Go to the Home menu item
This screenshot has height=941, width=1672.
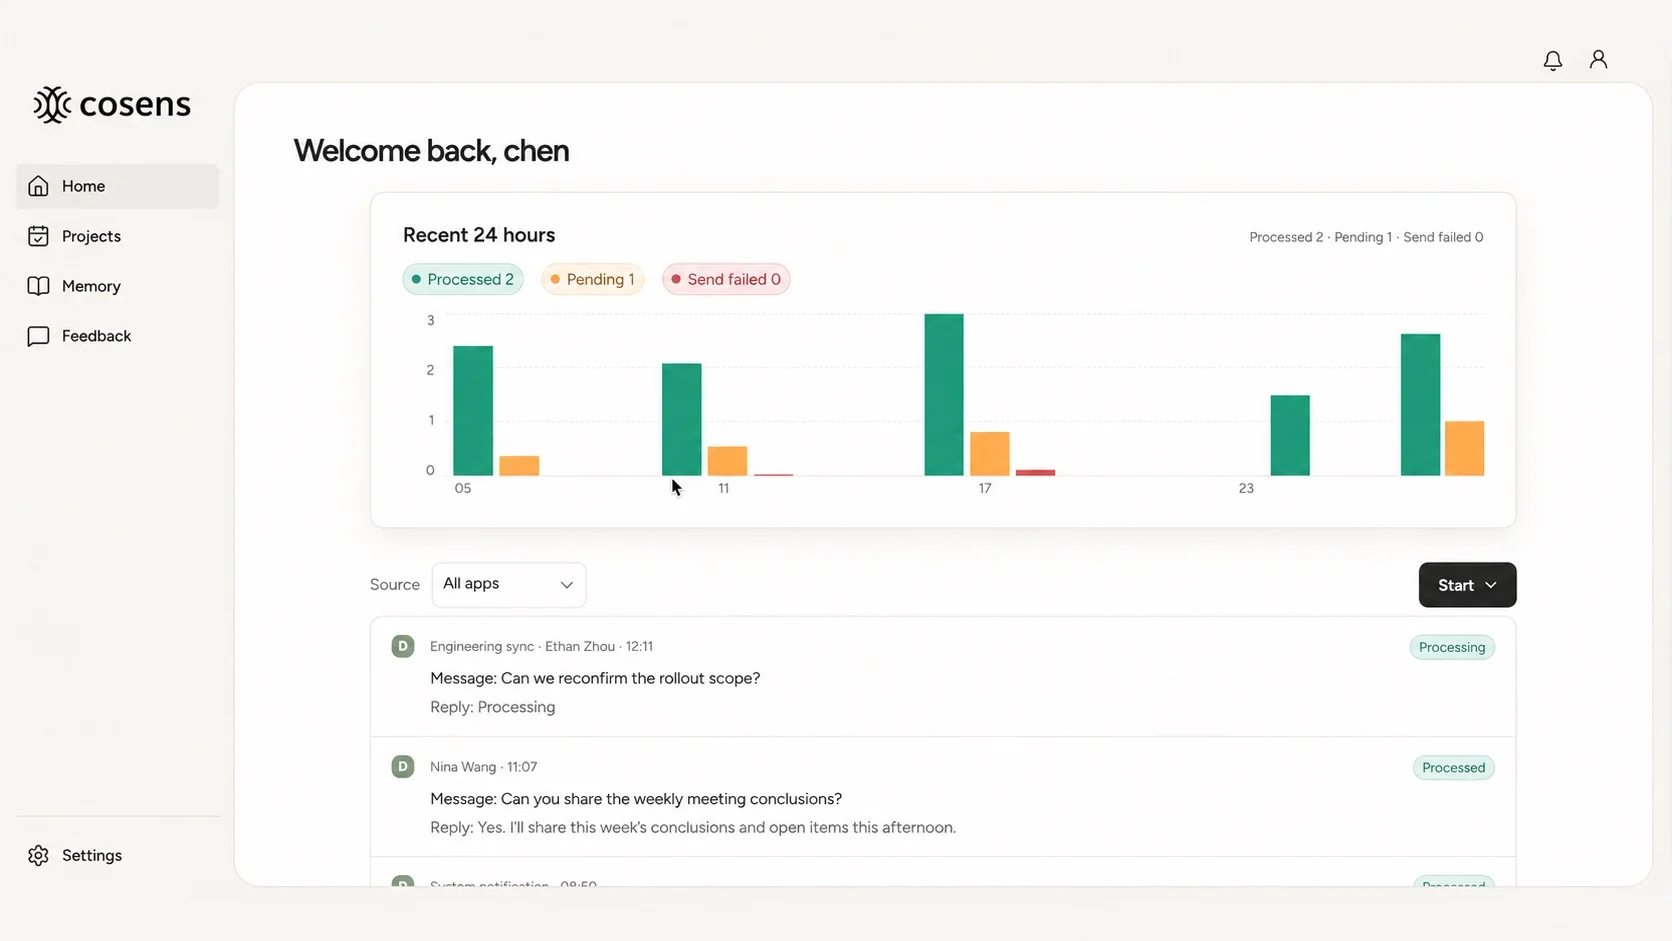(117, 186)
